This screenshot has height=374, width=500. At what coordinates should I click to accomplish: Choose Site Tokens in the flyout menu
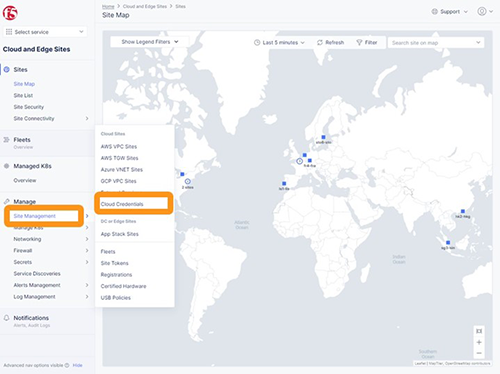click(x=114, y=263)
